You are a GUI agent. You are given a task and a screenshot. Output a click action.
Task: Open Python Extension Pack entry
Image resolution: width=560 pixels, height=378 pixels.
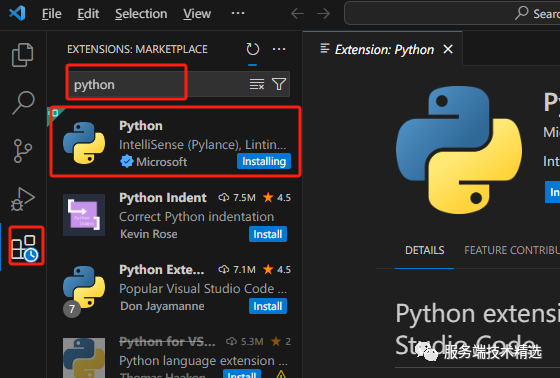pos(175,288)
